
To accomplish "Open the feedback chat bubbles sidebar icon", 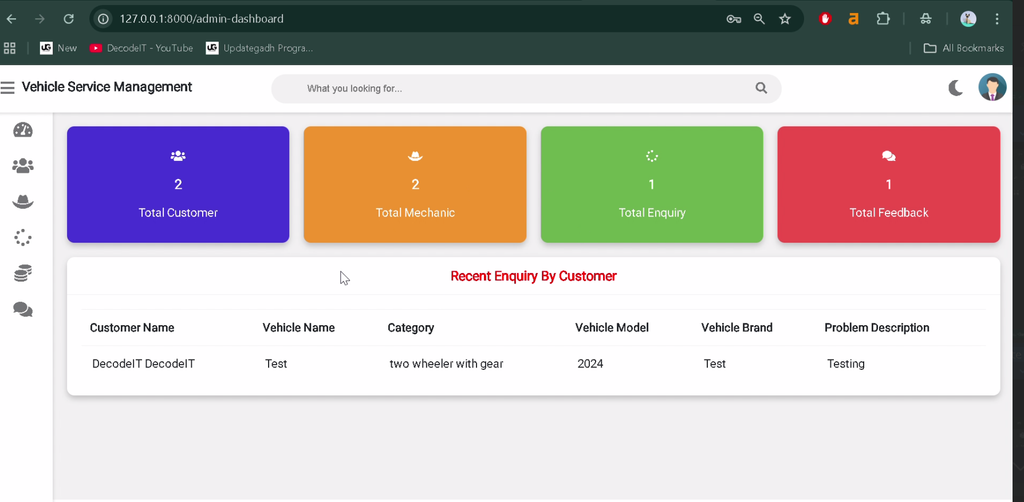I will 23,309.
